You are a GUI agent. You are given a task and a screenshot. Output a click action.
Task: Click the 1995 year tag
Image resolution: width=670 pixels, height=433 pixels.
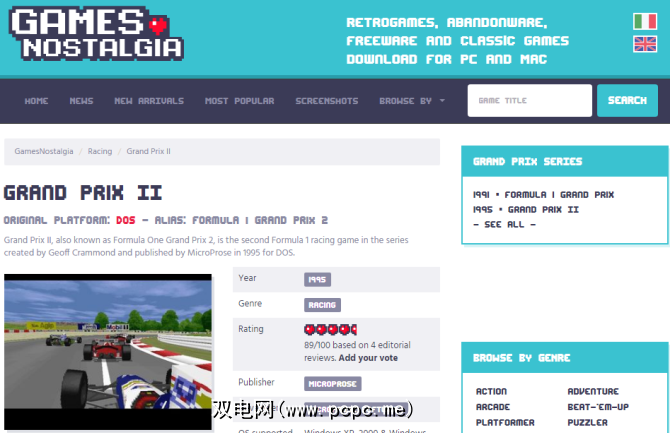click(x=317, y=280)
